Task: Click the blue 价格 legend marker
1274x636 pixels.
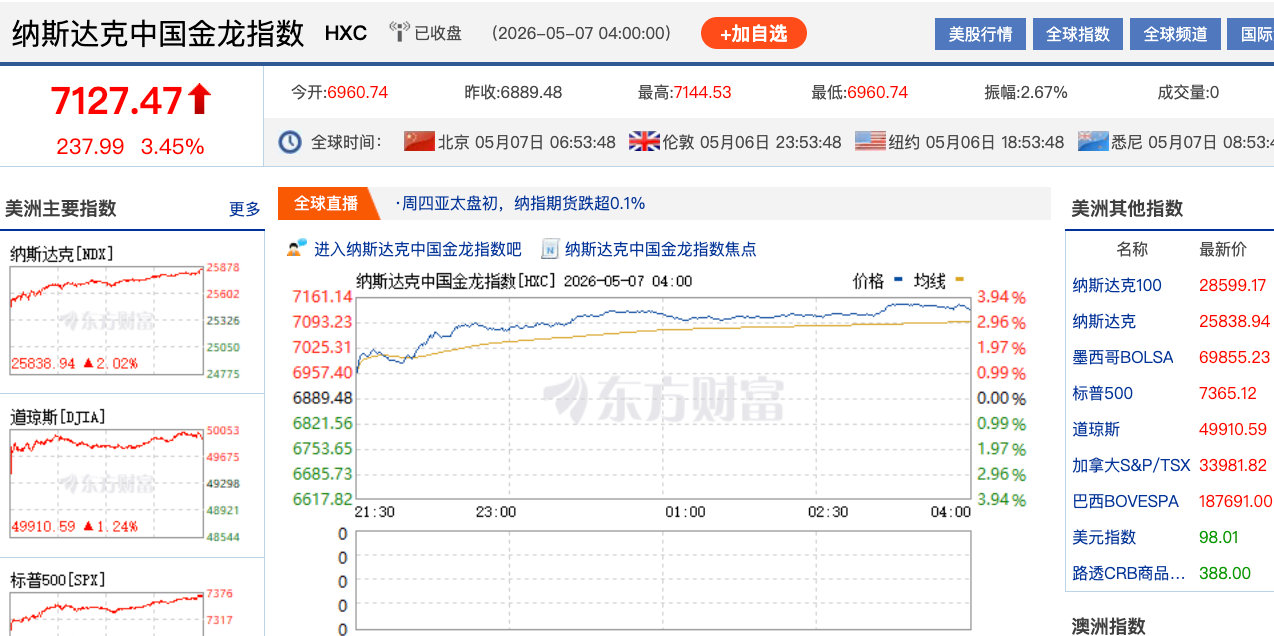Action: (898, 279)
